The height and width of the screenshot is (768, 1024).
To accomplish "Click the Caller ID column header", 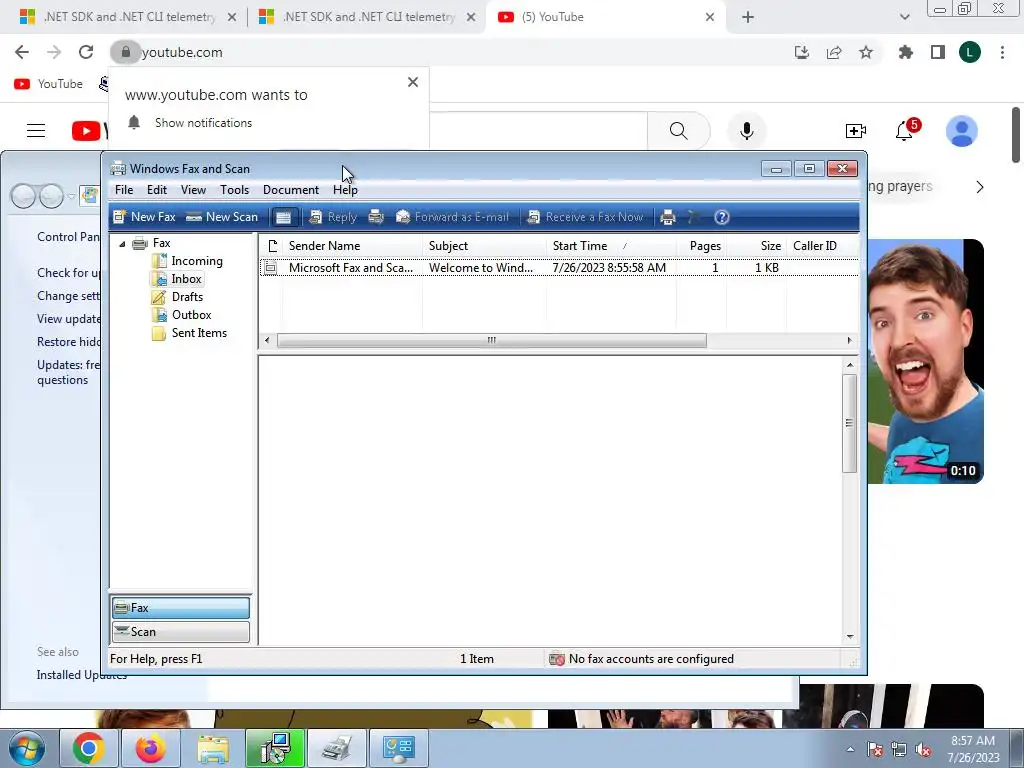I will [822, 246].
